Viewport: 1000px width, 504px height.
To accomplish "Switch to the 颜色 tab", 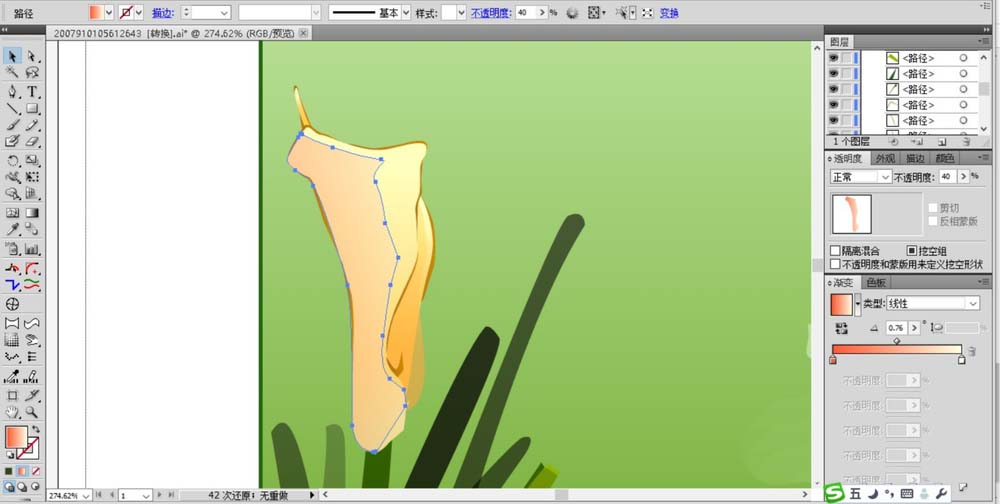I will tap(945, 158).
